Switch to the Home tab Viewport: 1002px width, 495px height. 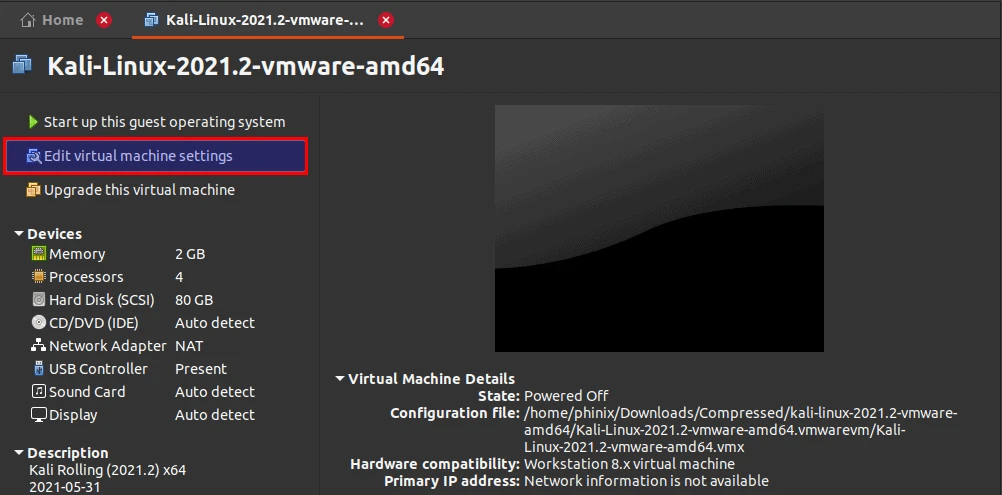(x=63, y=20)
